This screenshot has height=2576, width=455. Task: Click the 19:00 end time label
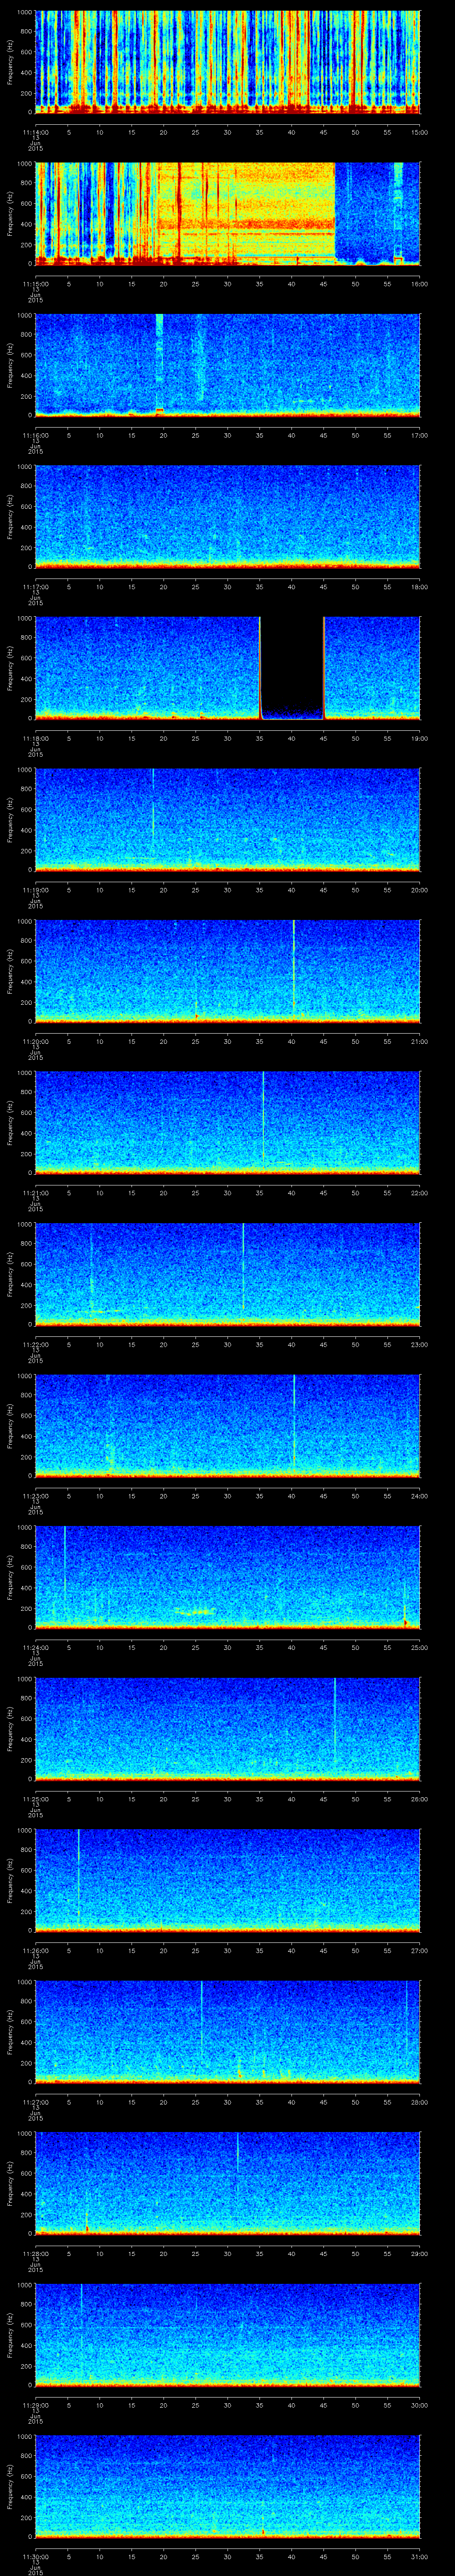pyautogui.click(x=419, y=738)
